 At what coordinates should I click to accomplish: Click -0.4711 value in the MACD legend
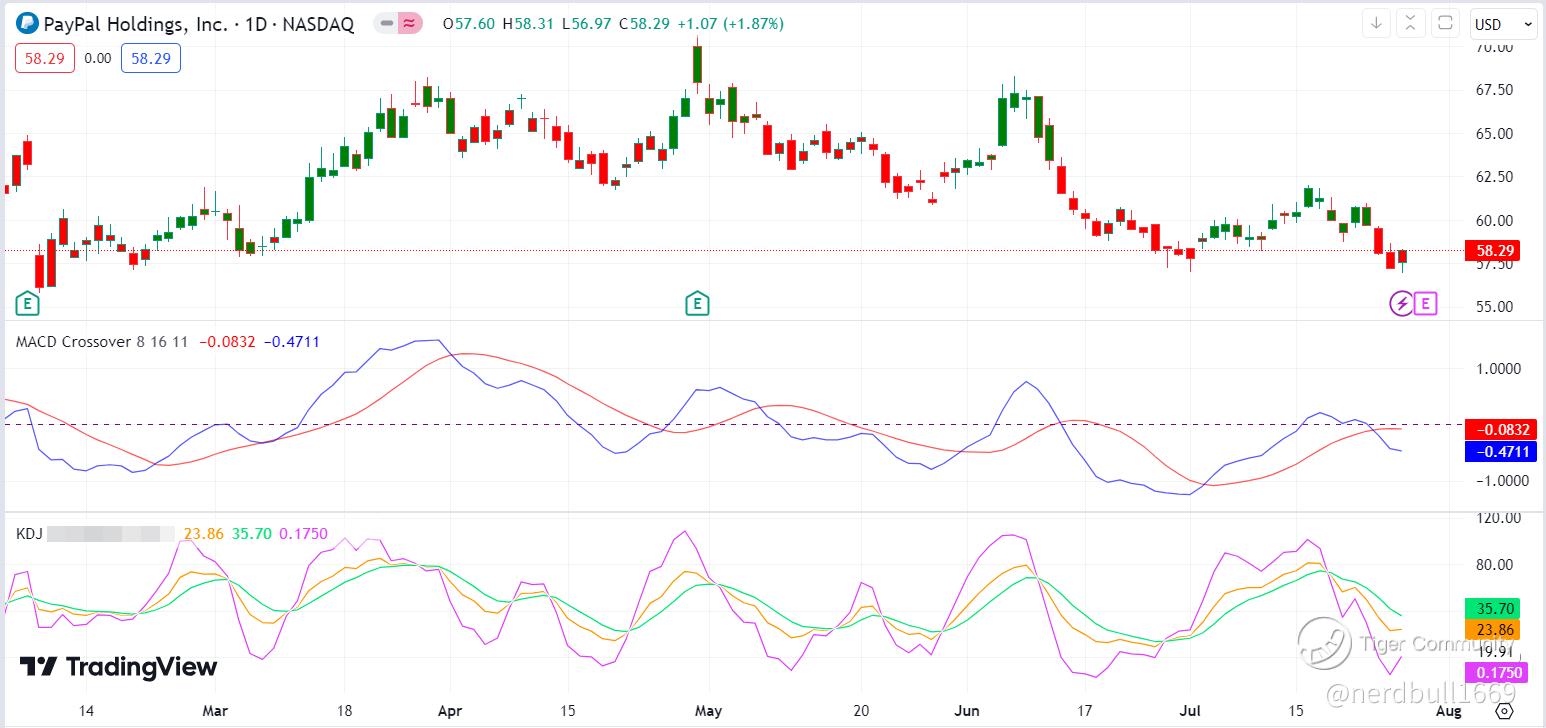coord(292,342)
